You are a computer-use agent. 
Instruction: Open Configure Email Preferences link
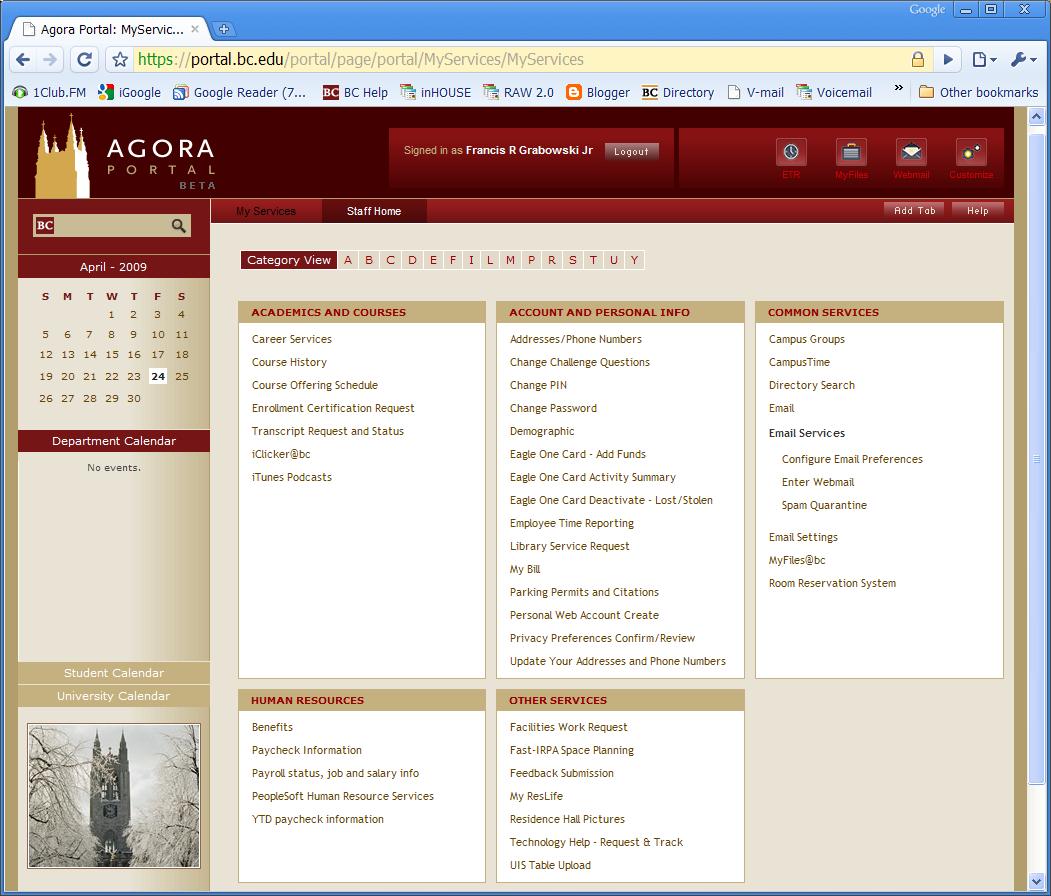(x=852, y=459)
